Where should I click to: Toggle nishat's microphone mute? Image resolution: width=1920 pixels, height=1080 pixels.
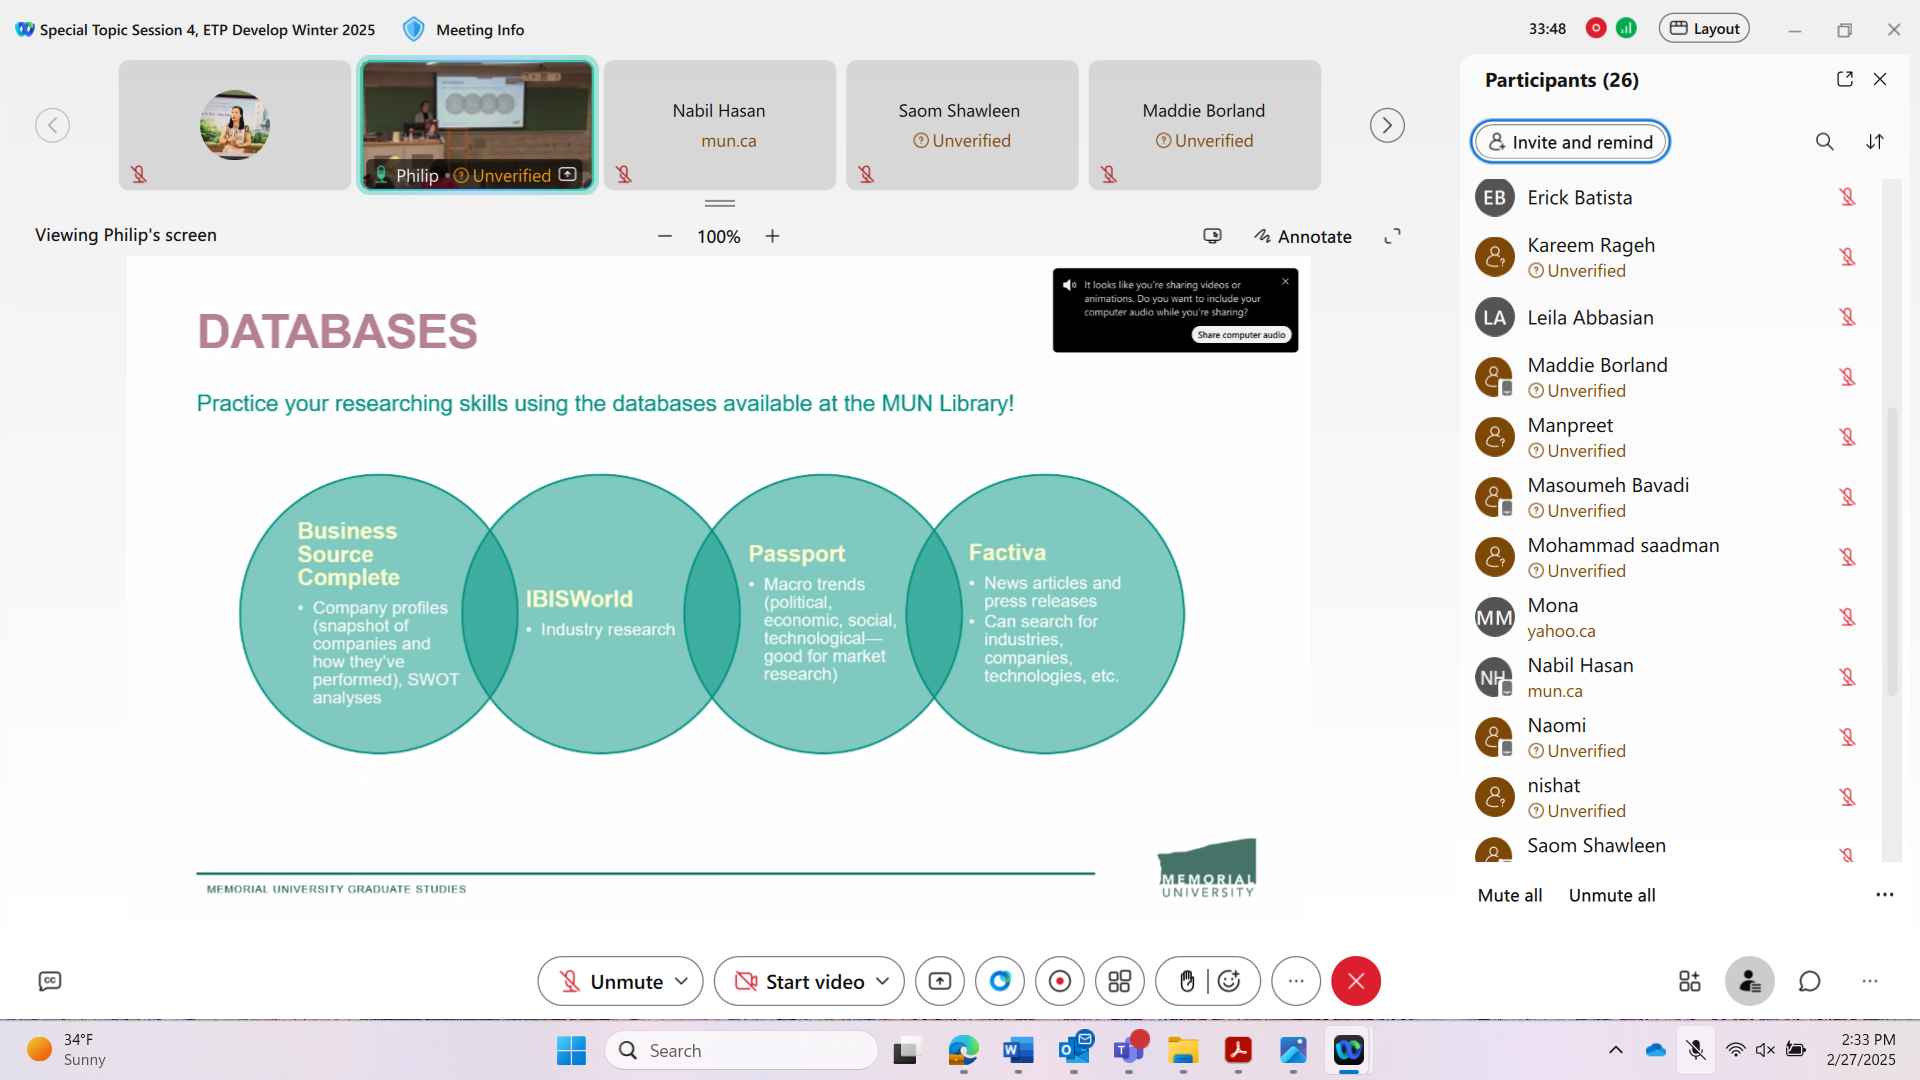(1847, 797)
